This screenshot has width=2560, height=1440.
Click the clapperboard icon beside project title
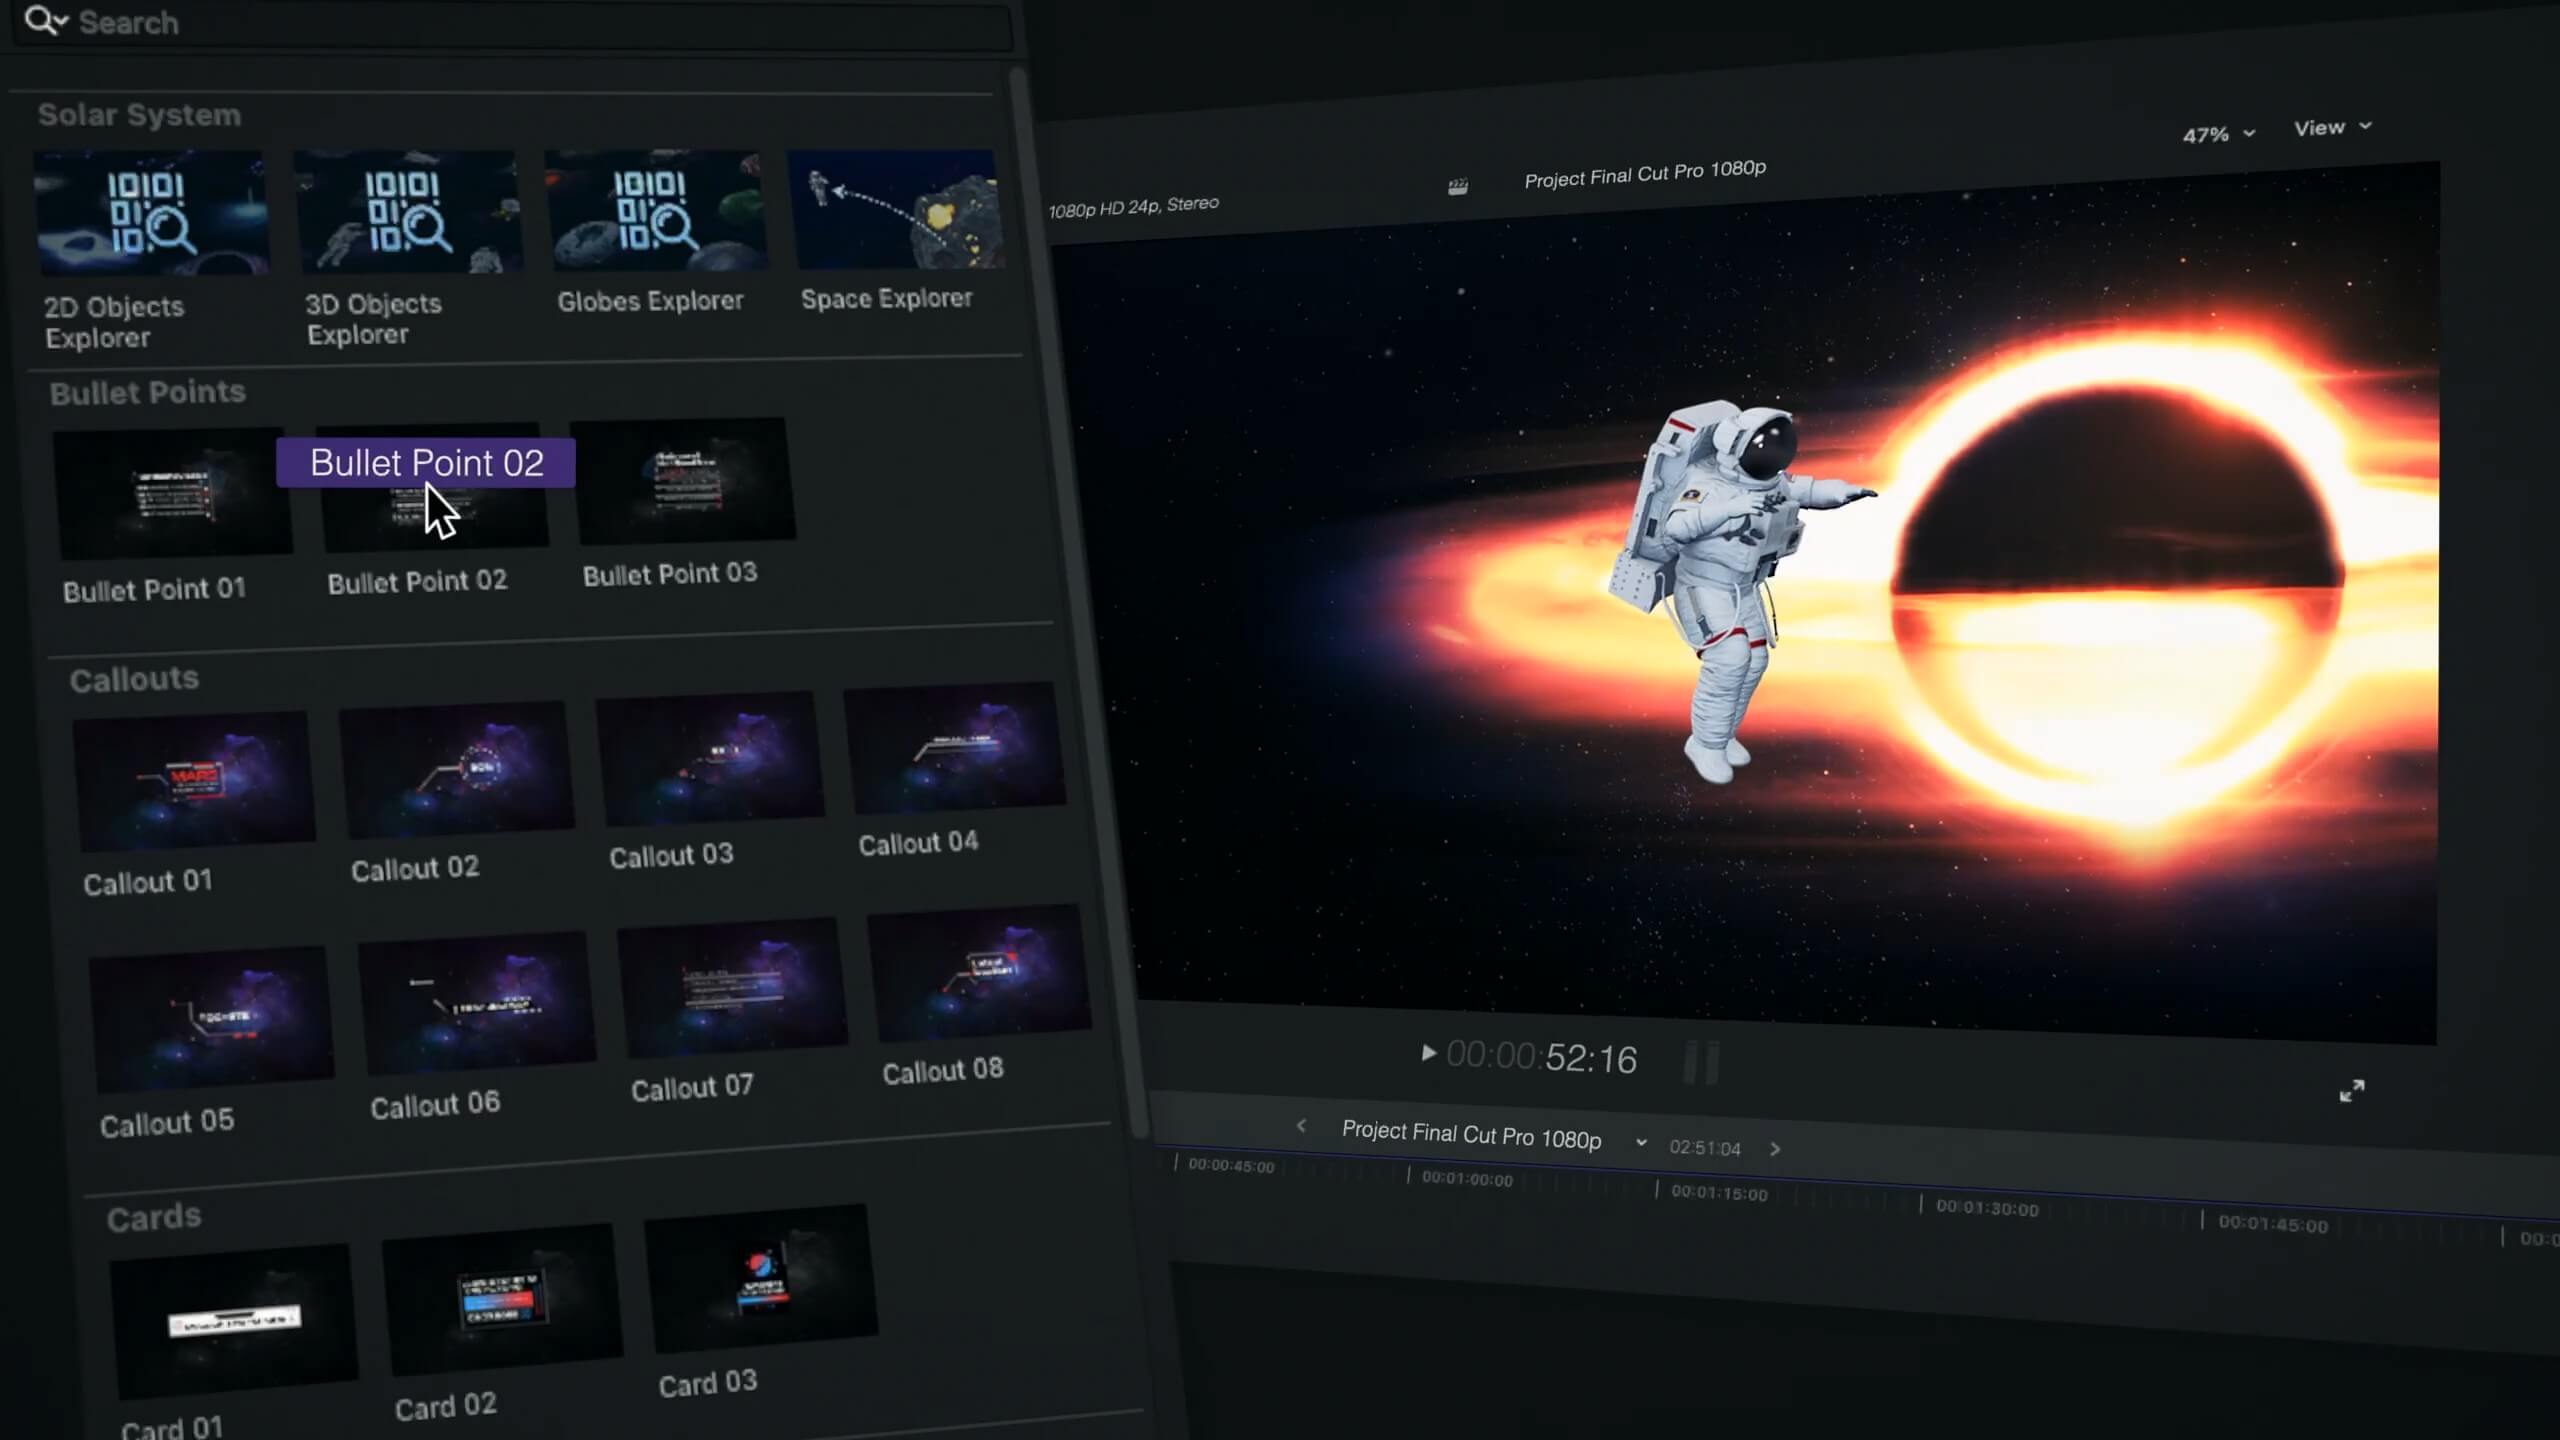pyautogui.click(x=1458, y=186)
